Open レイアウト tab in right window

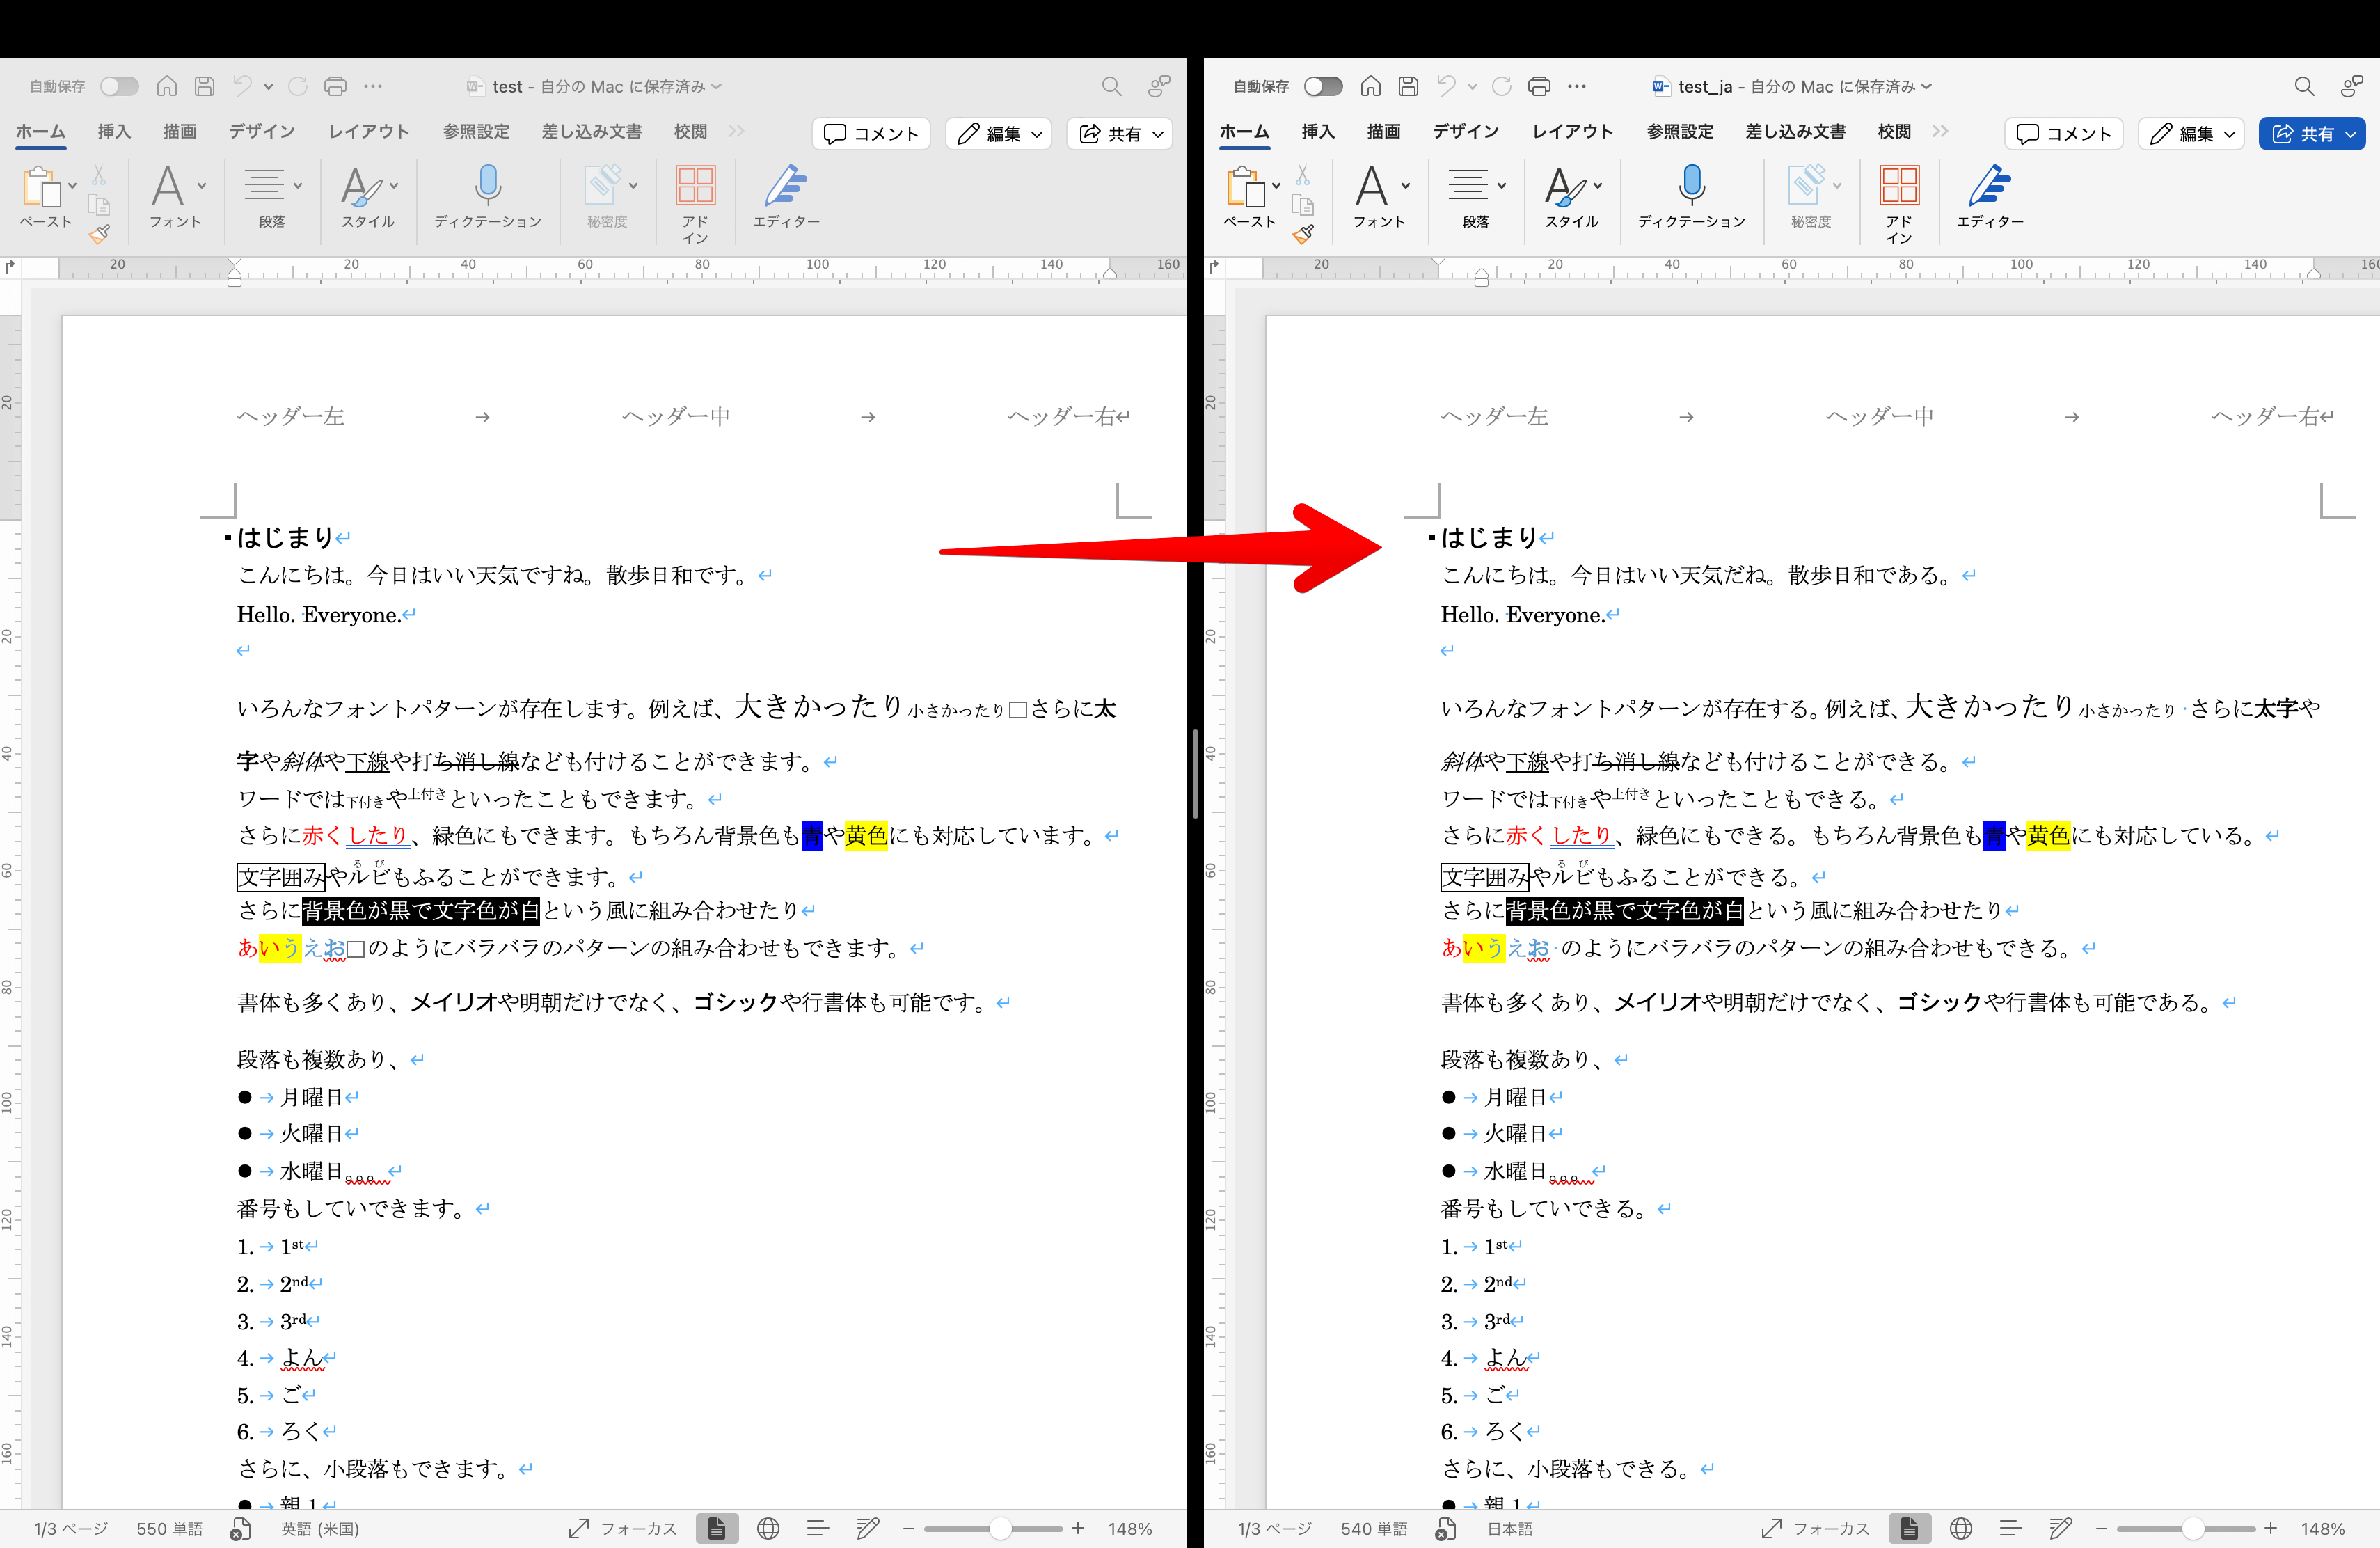click(x=1572, y=132)
